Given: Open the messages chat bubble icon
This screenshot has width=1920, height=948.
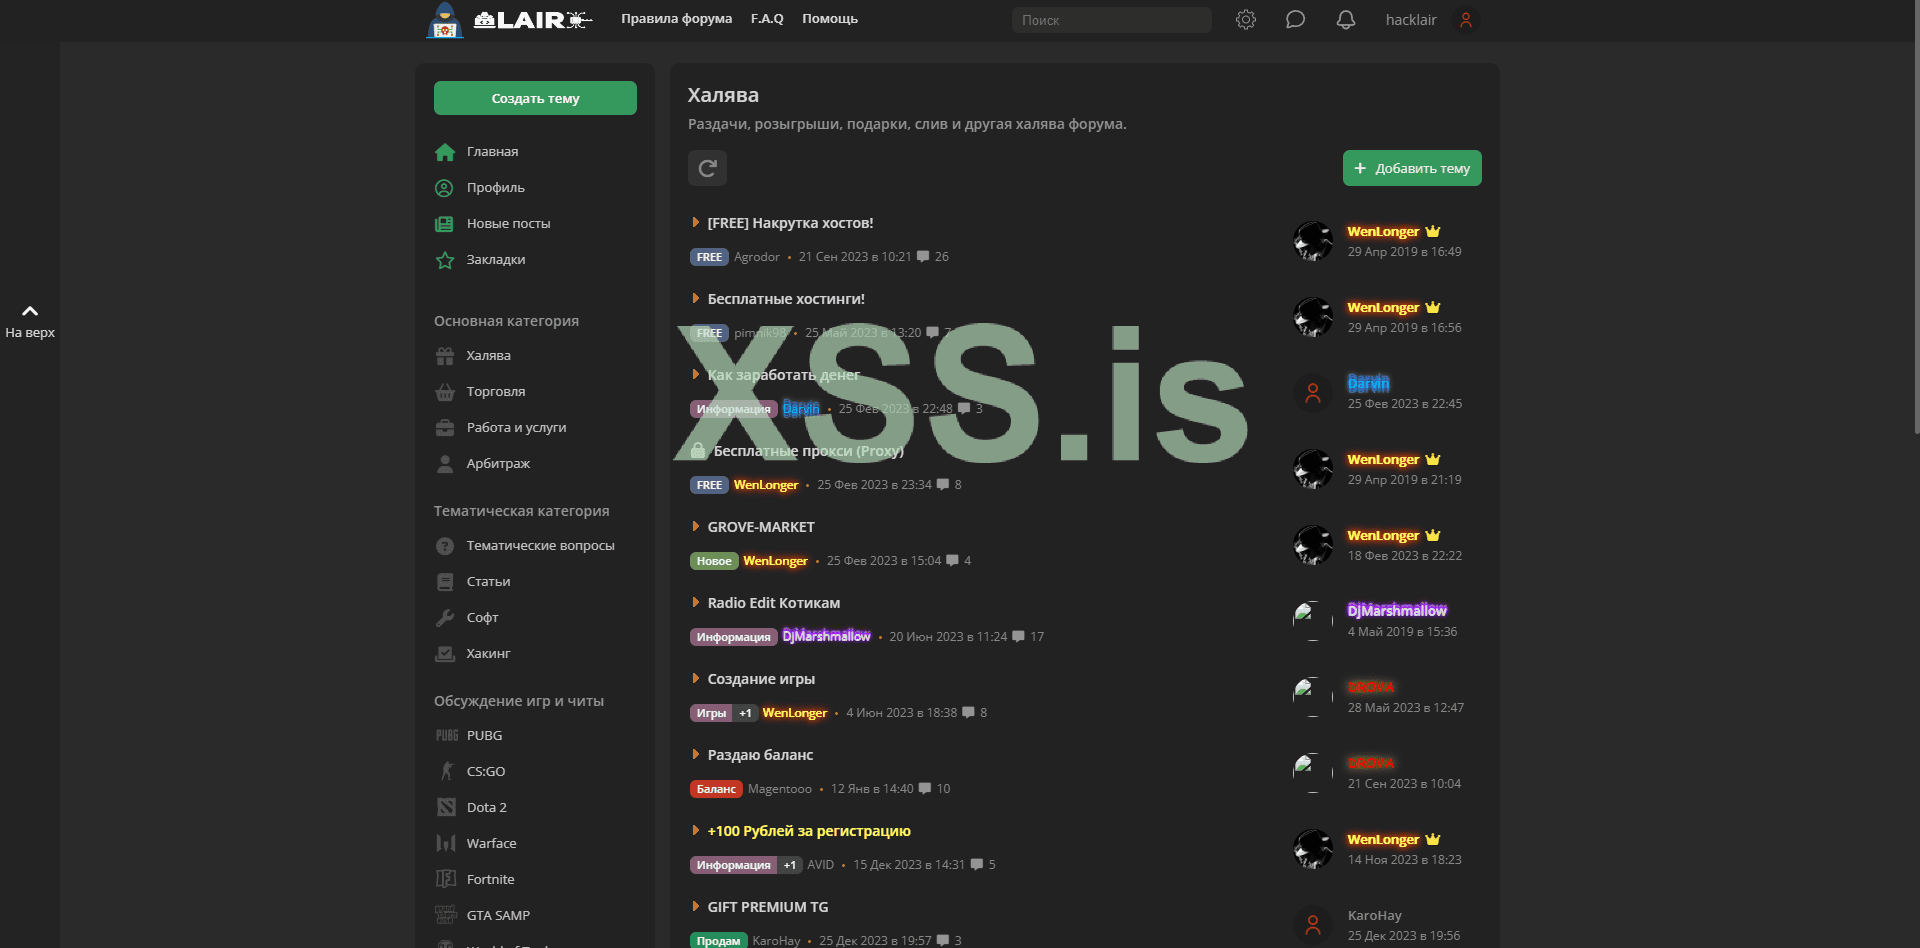Looking at the screenshot, I should (1295, 19).
